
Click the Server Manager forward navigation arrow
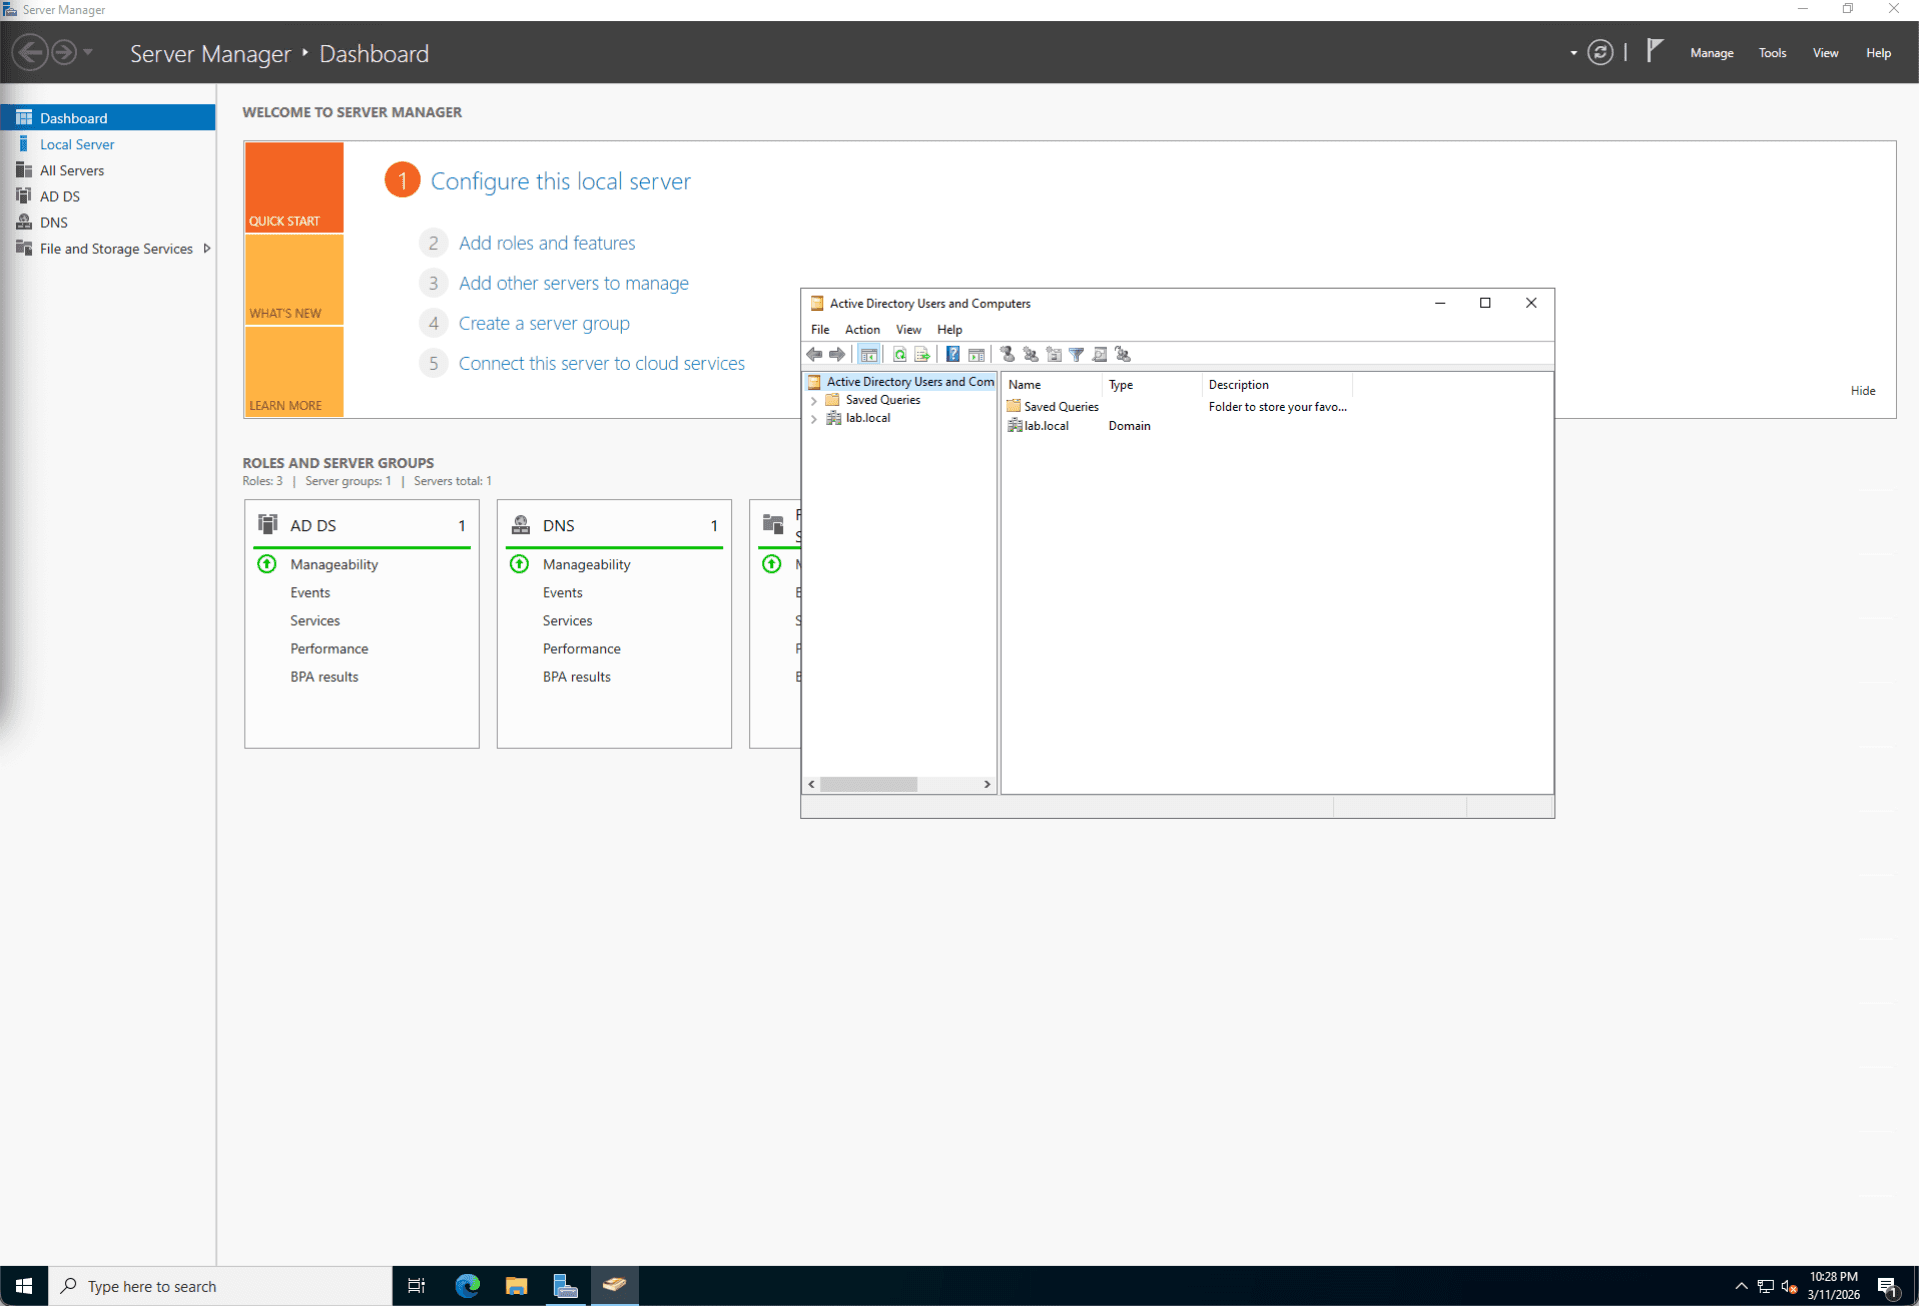[x=64, y=52]
